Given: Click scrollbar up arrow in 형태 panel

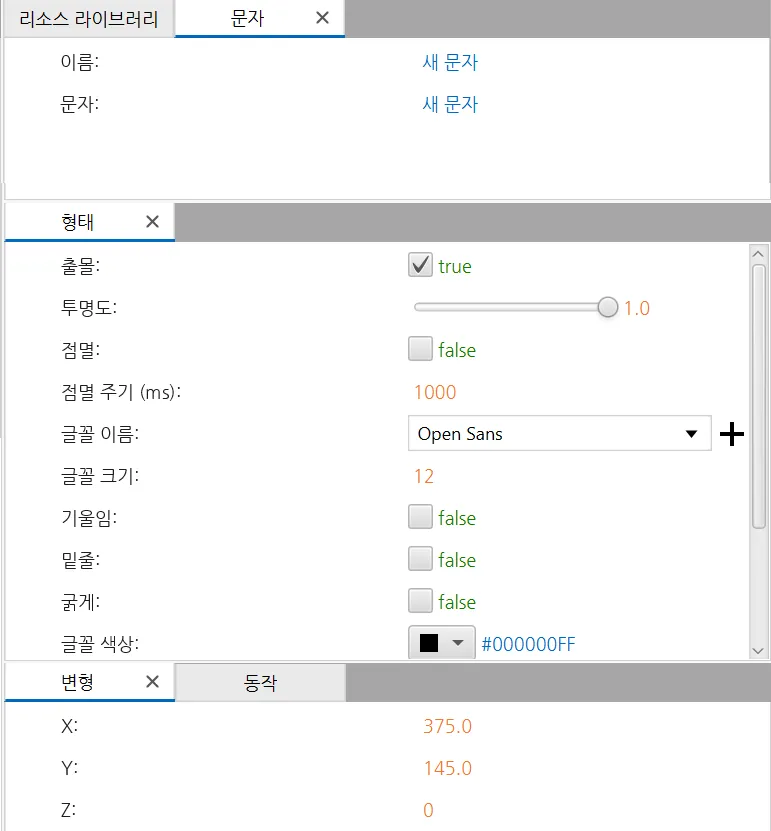Looking at the screenshot, I should tap(758, 254).
